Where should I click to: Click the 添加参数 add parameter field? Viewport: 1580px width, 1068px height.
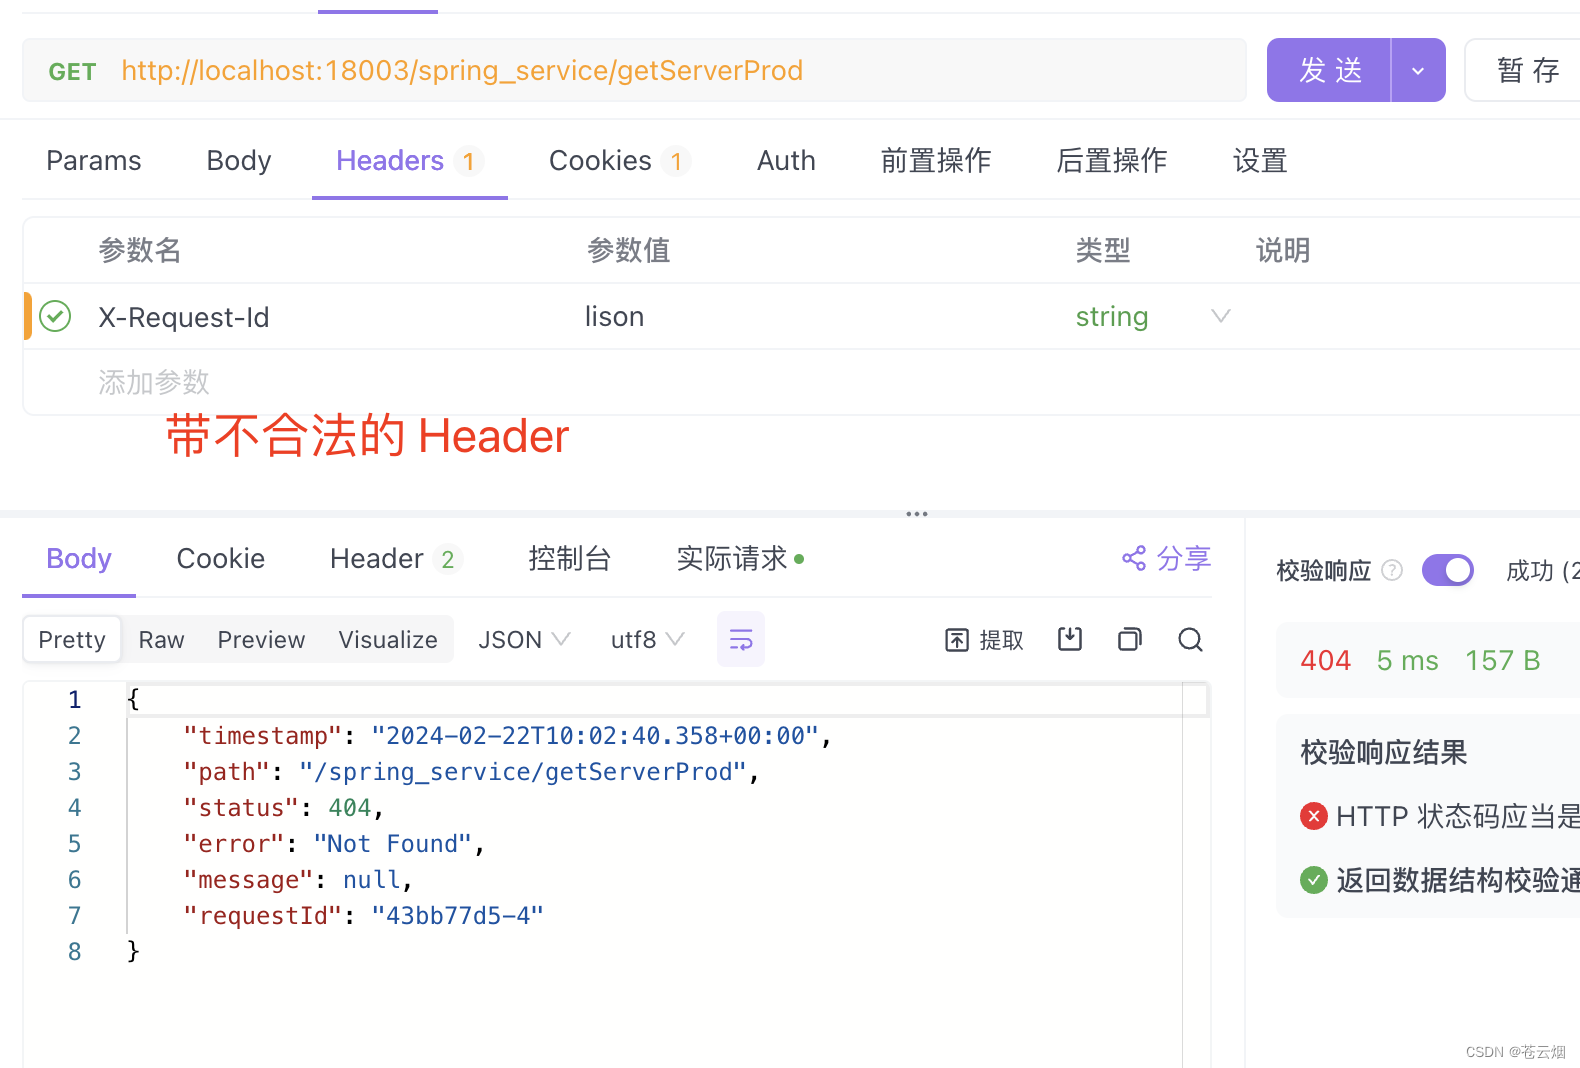(153, 382)
